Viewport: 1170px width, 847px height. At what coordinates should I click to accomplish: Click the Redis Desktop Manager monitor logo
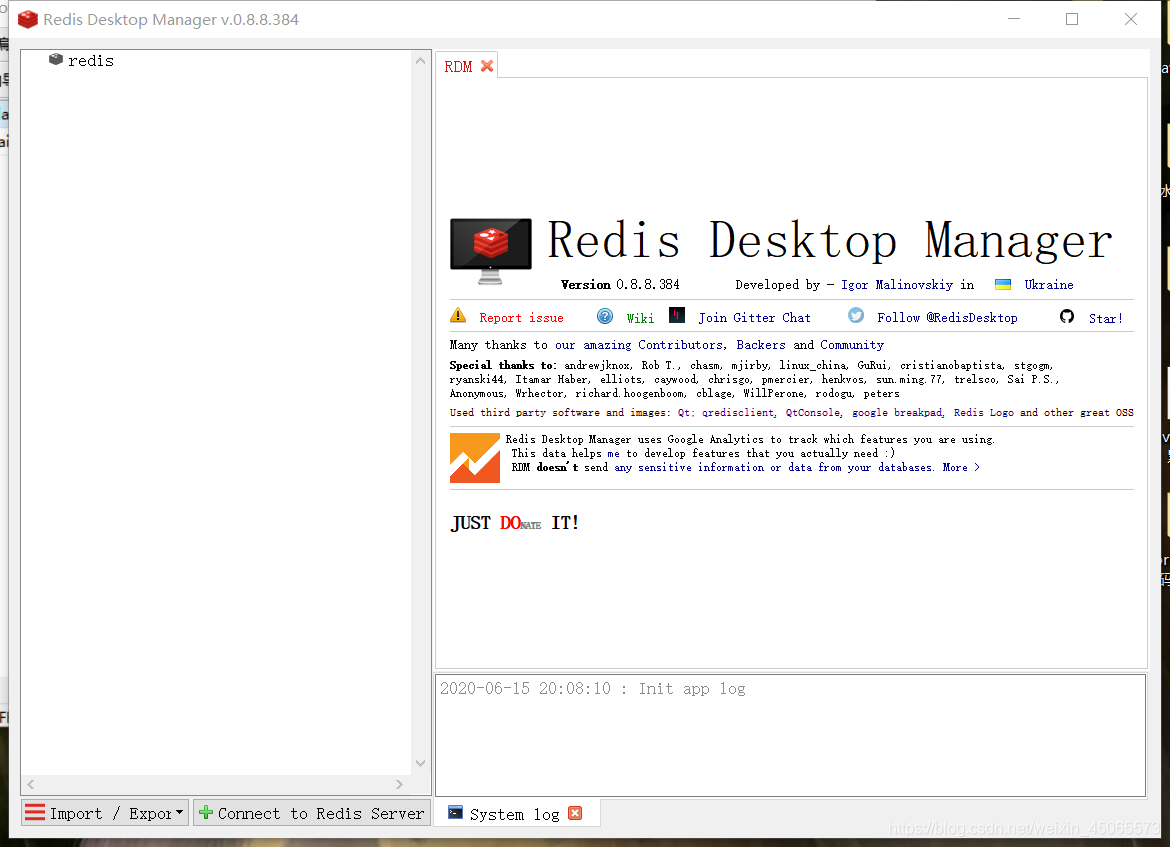(x=490, y=251)
